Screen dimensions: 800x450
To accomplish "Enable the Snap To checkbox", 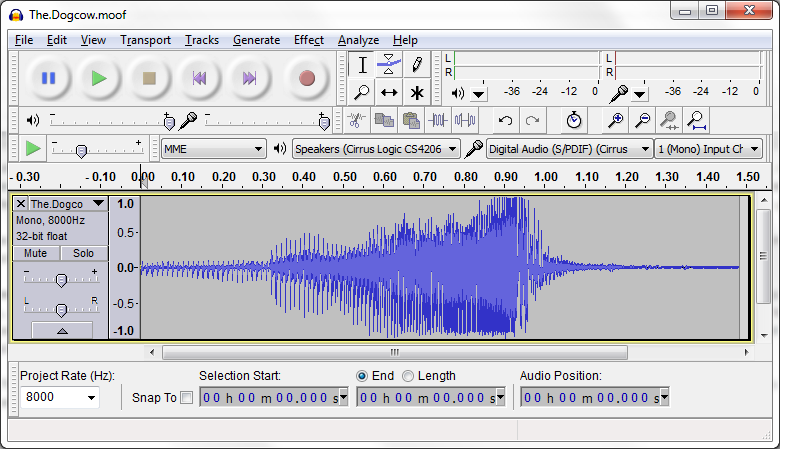I will click(x=187, y=397).
